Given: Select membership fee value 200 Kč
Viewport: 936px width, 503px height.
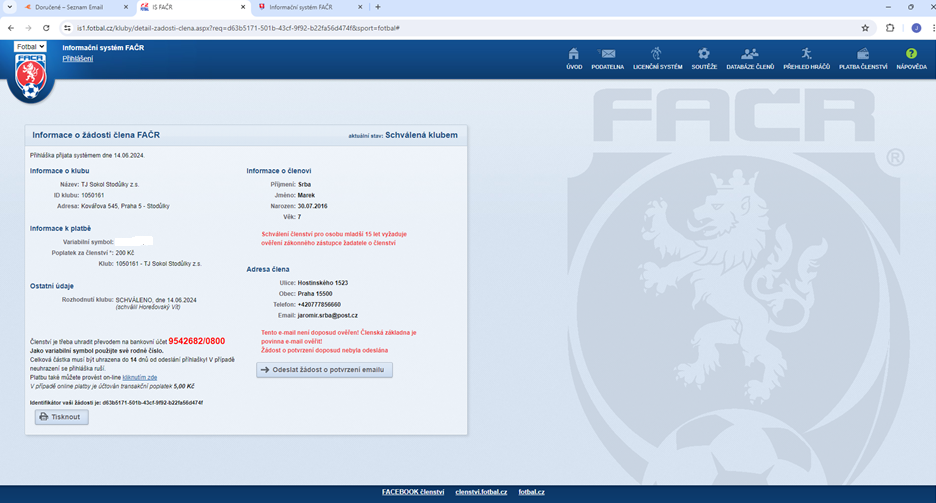Looking at the screenshot, I should [125, 253].
